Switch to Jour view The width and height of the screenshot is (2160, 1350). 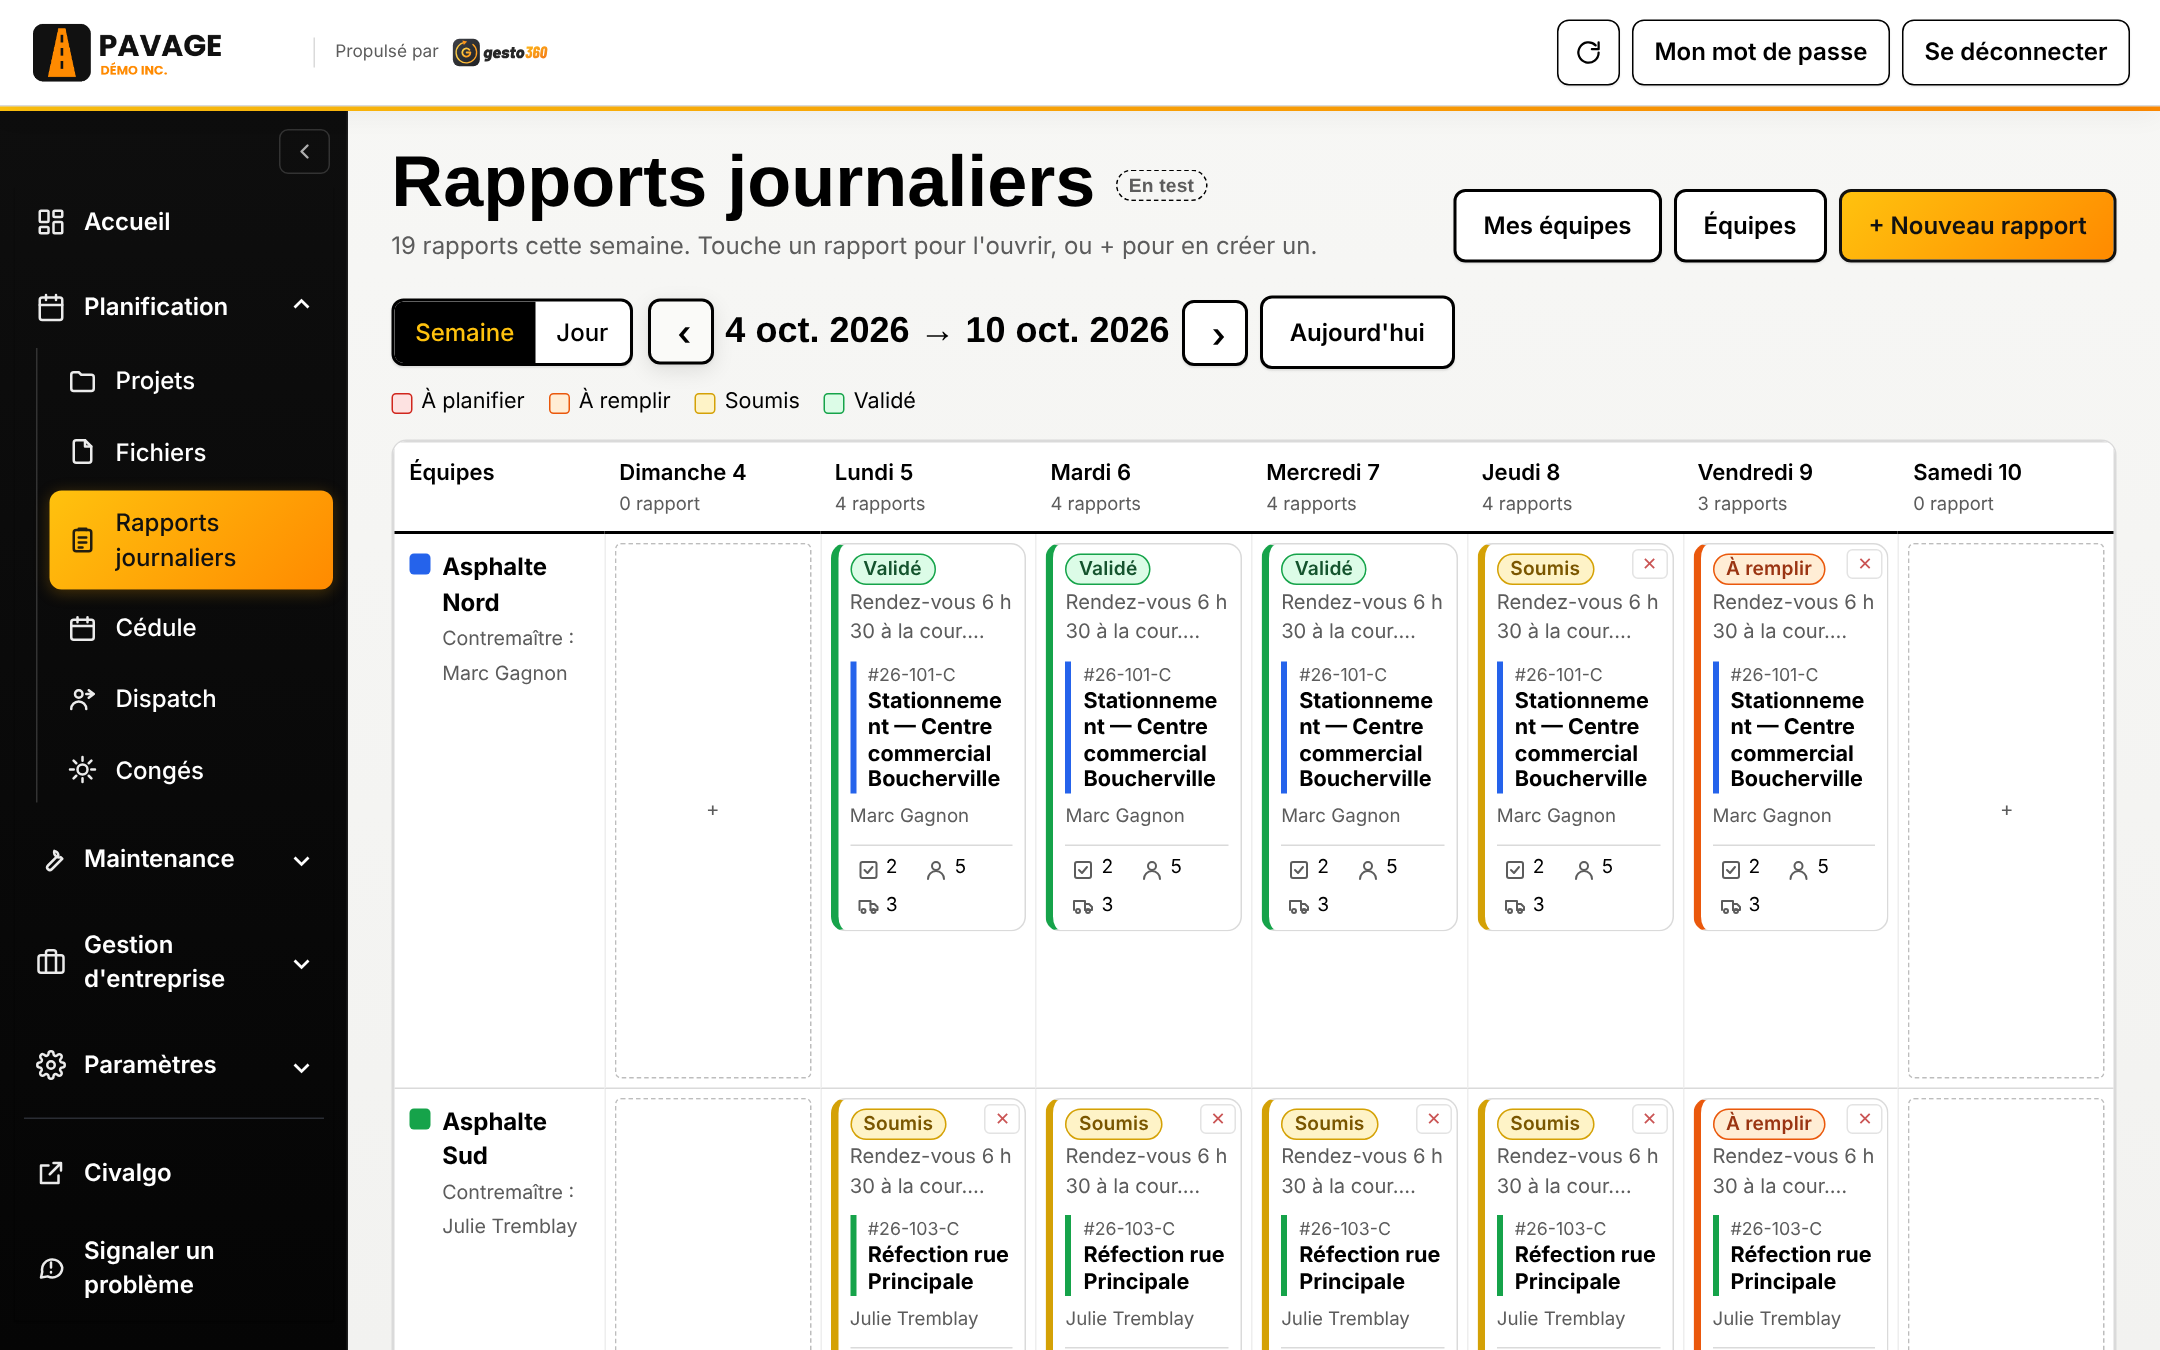coord(582,333)
